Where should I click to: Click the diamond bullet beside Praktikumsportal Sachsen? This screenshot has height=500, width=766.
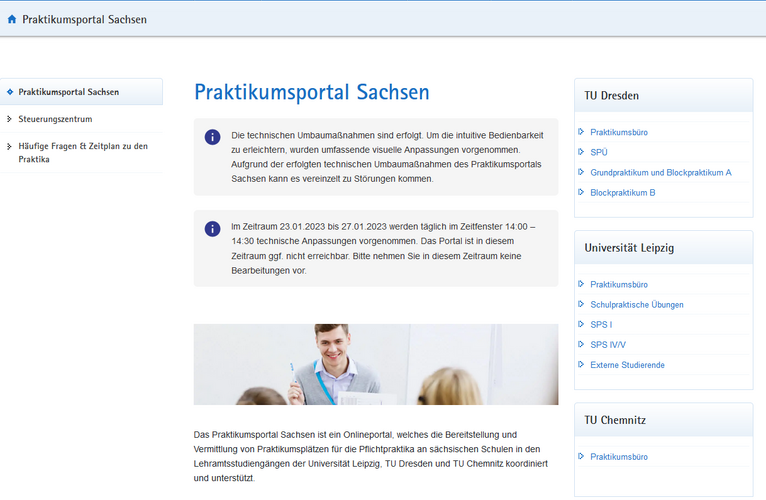(10, 92)
